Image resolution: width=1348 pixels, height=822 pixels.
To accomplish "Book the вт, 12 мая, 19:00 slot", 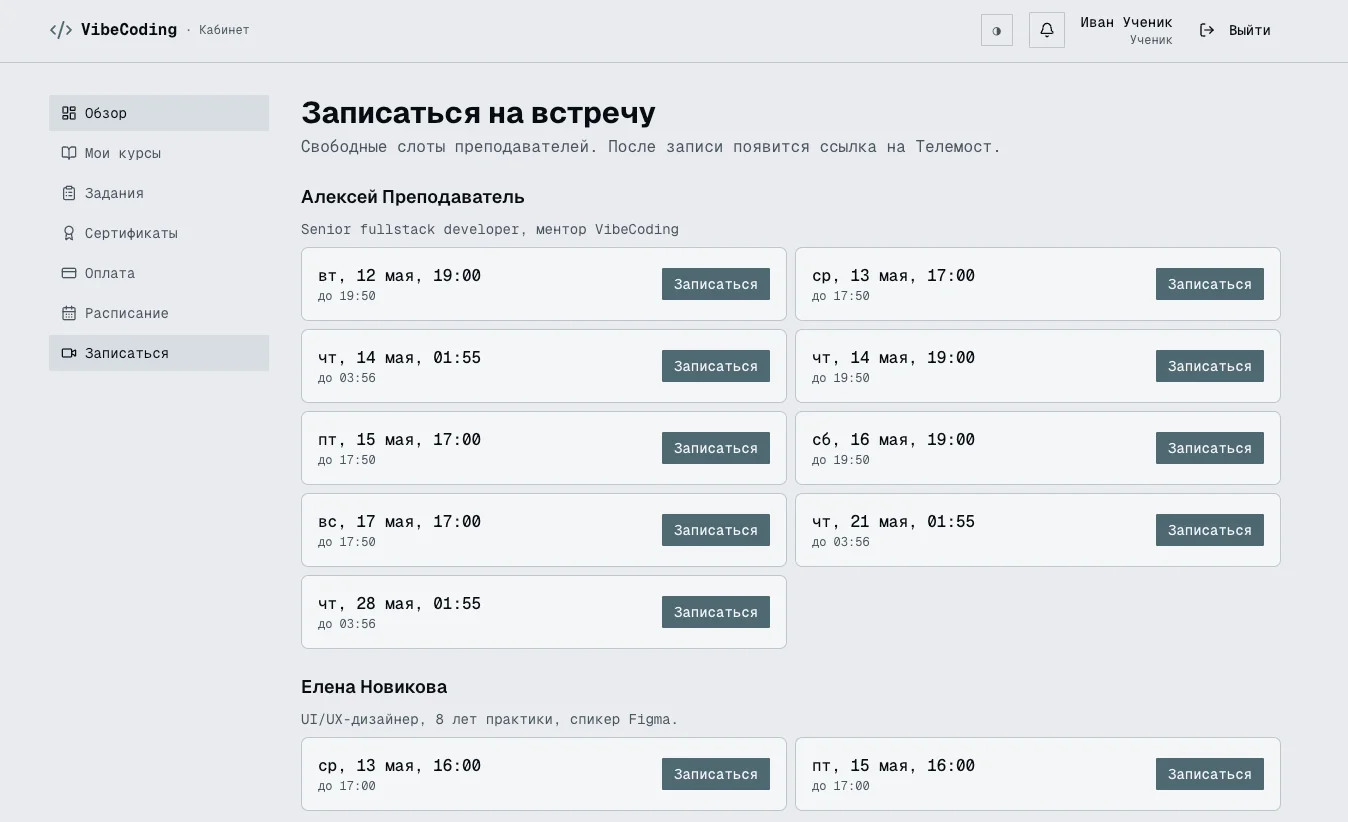I will (716, 284).
